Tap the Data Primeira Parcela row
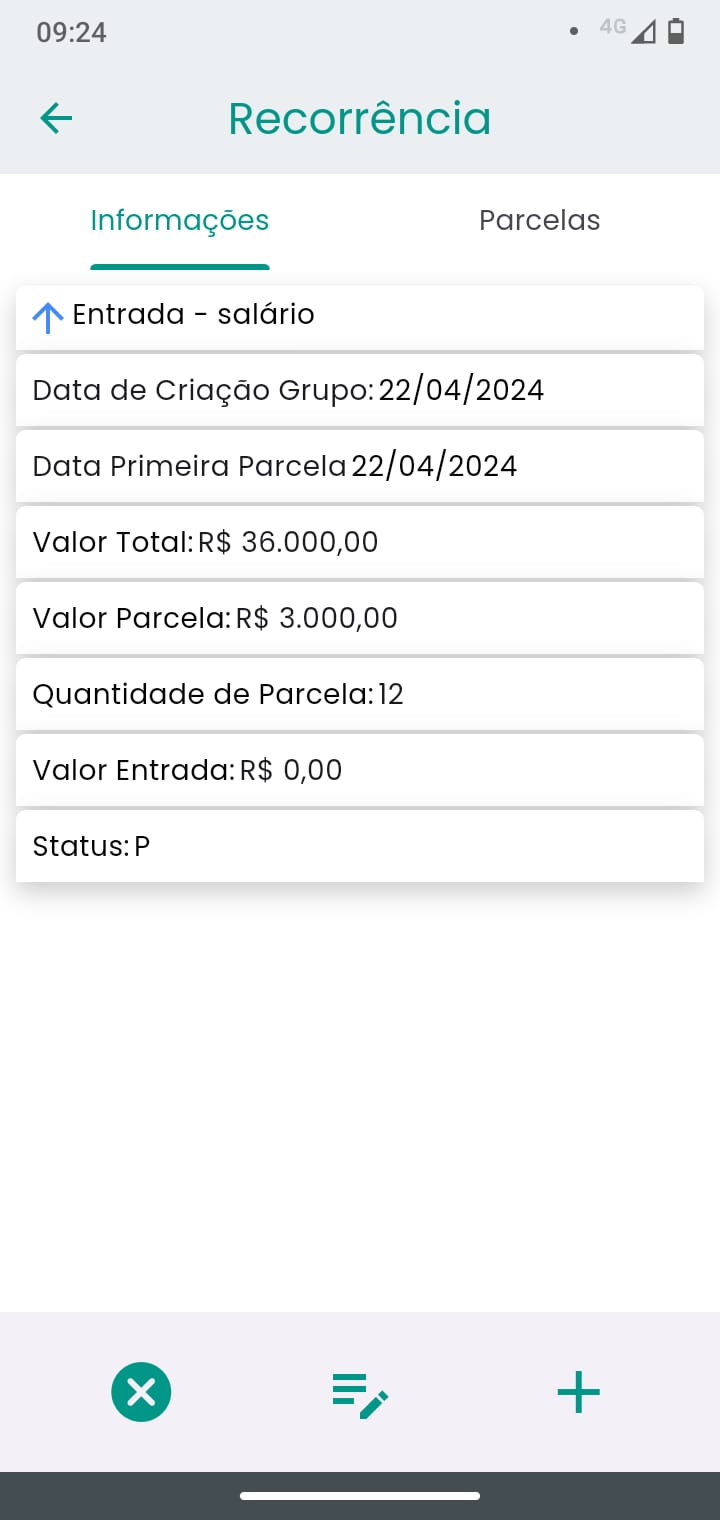 [360, 466]
